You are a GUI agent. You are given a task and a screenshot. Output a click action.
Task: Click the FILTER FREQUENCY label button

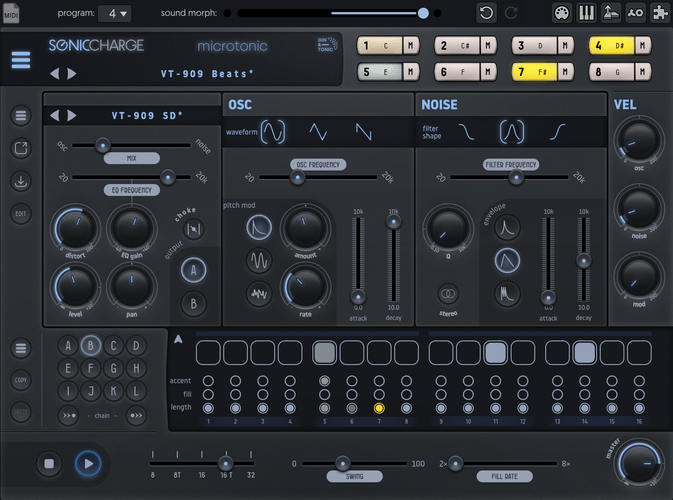click(x=511, y=165)
